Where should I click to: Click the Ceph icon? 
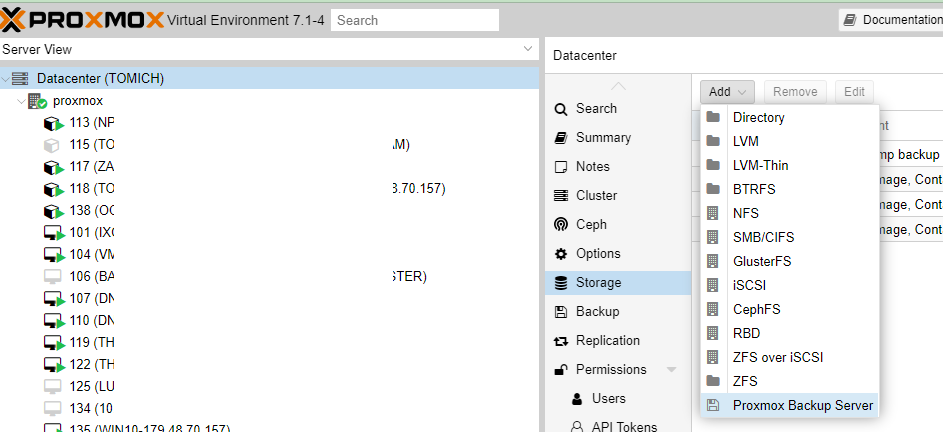561,224
